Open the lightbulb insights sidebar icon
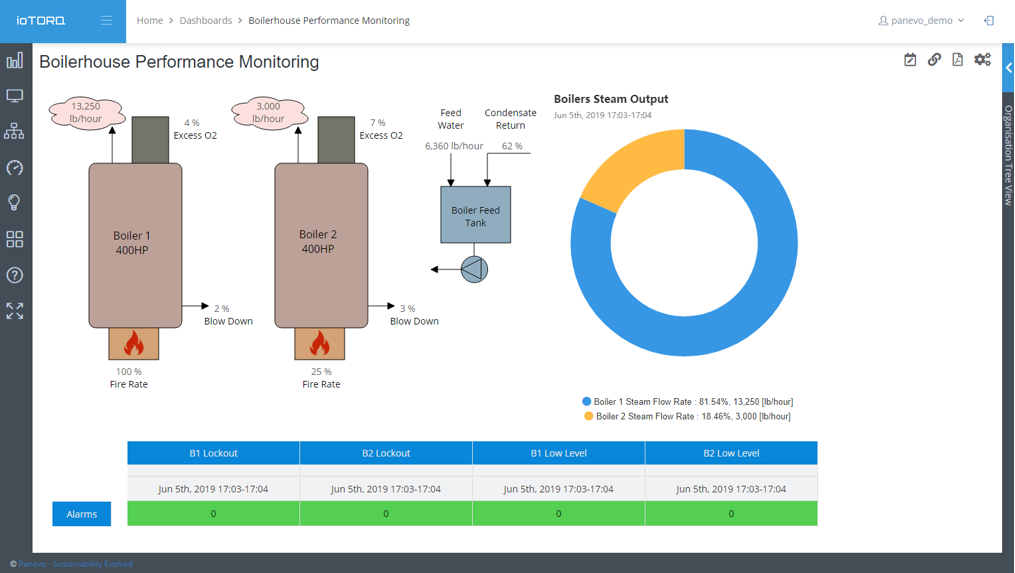1015x573 pixels. click(x=14, y=203)
